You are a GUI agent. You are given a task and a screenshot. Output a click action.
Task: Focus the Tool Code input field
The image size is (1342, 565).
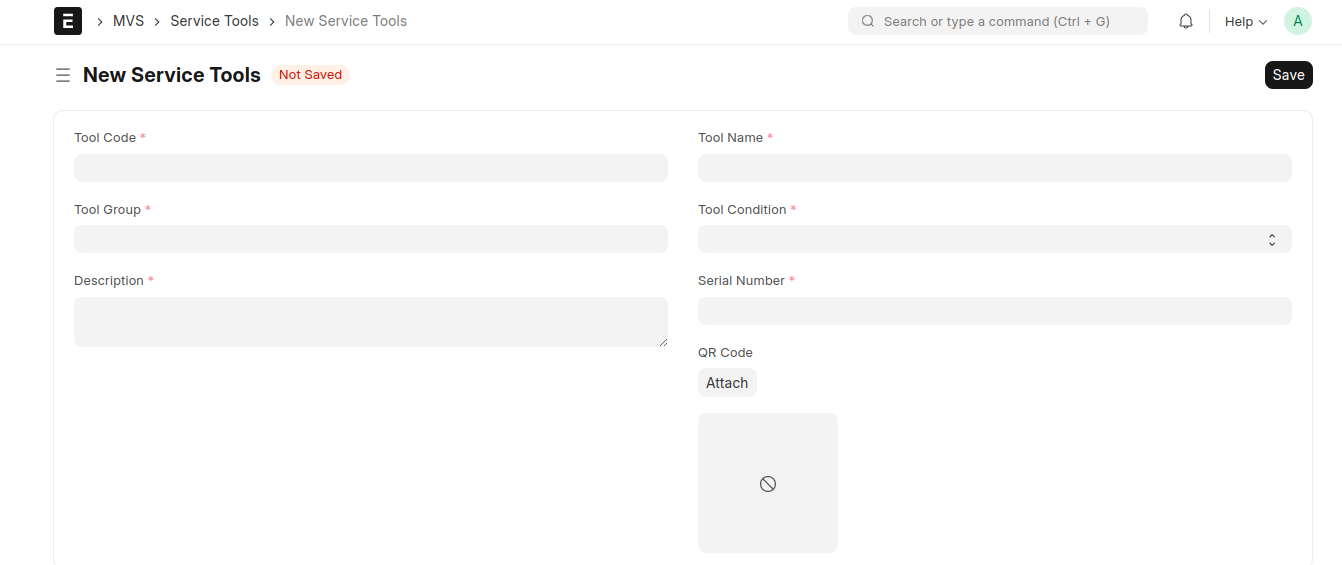[x=370, y=168]
